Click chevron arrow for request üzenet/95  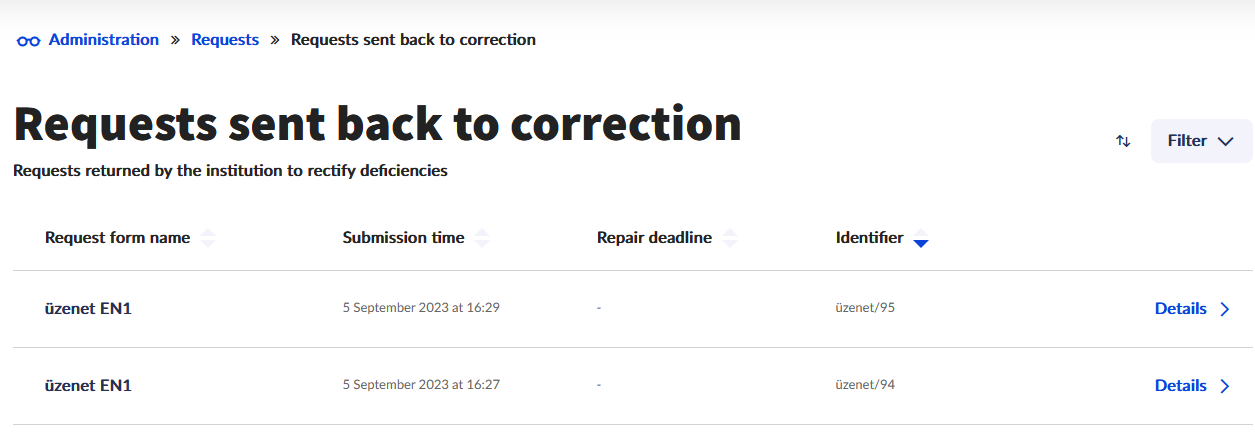pos(1225,309)
